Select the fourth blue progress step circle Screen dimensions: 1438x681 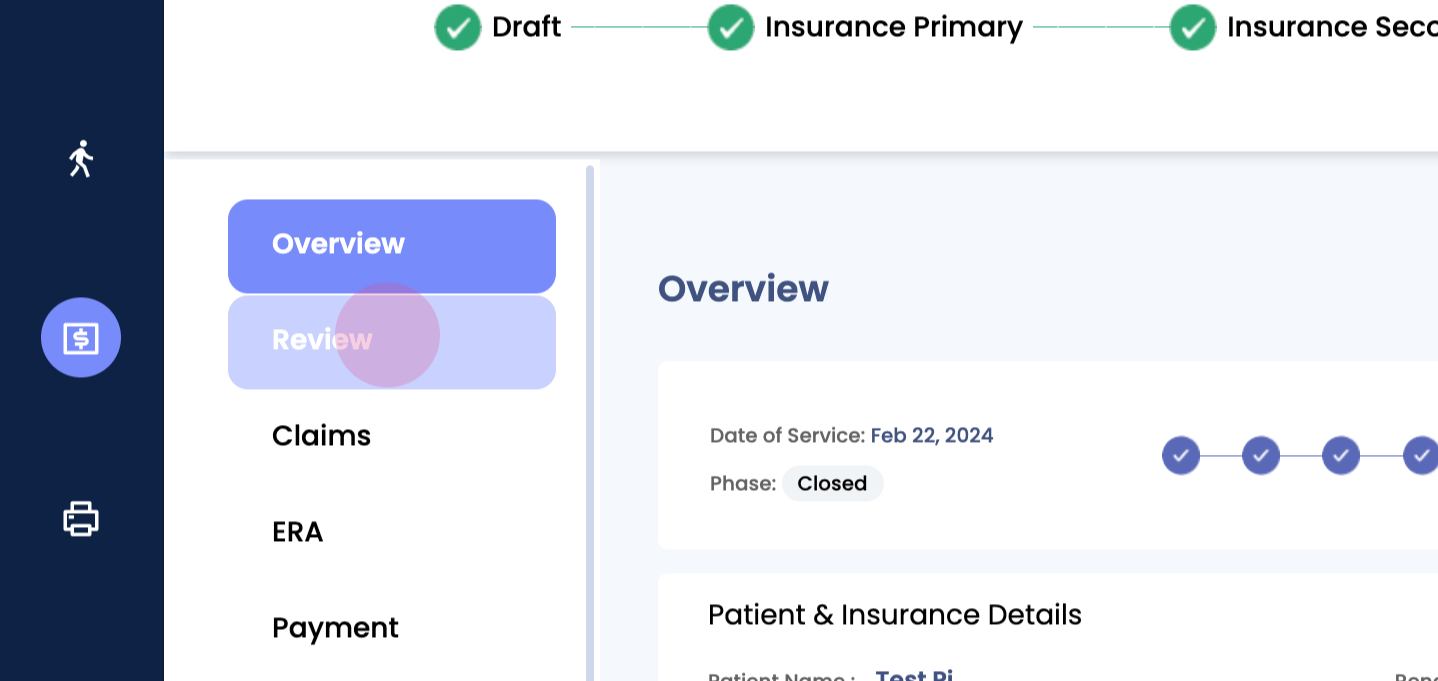click(1421, 455)
